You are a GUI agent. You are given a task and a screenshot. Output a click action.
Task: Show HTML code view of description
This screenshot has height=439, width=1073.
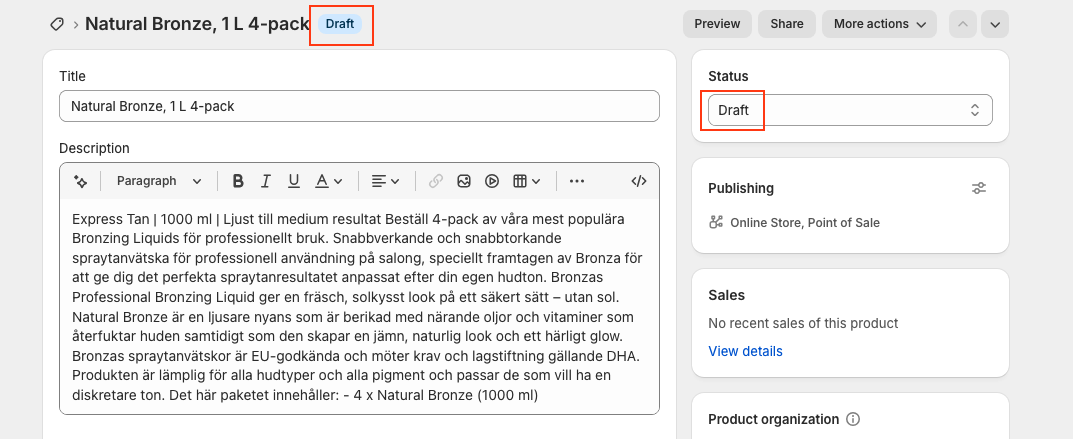click(638, 181)
